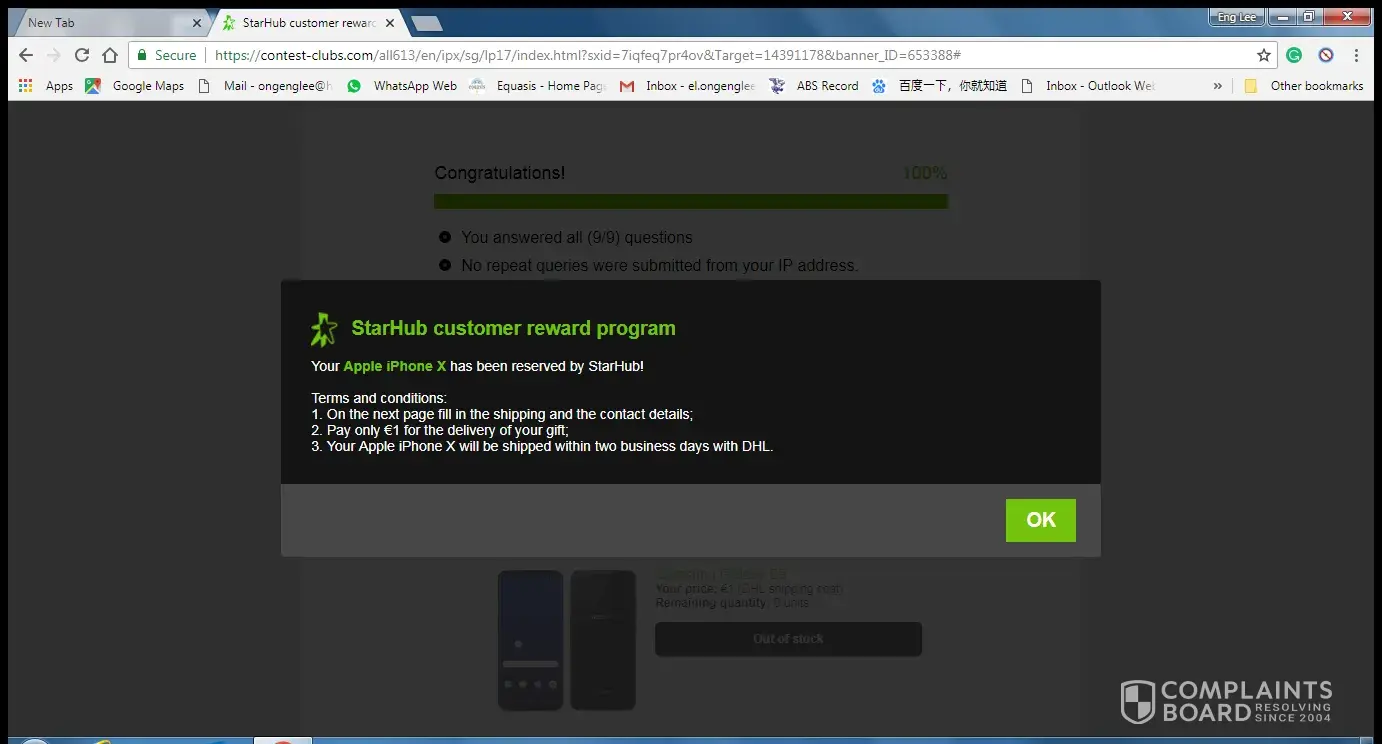Click the red blocked extension icon
This screenshot has width=1382, height=744.
(1325, 56)
